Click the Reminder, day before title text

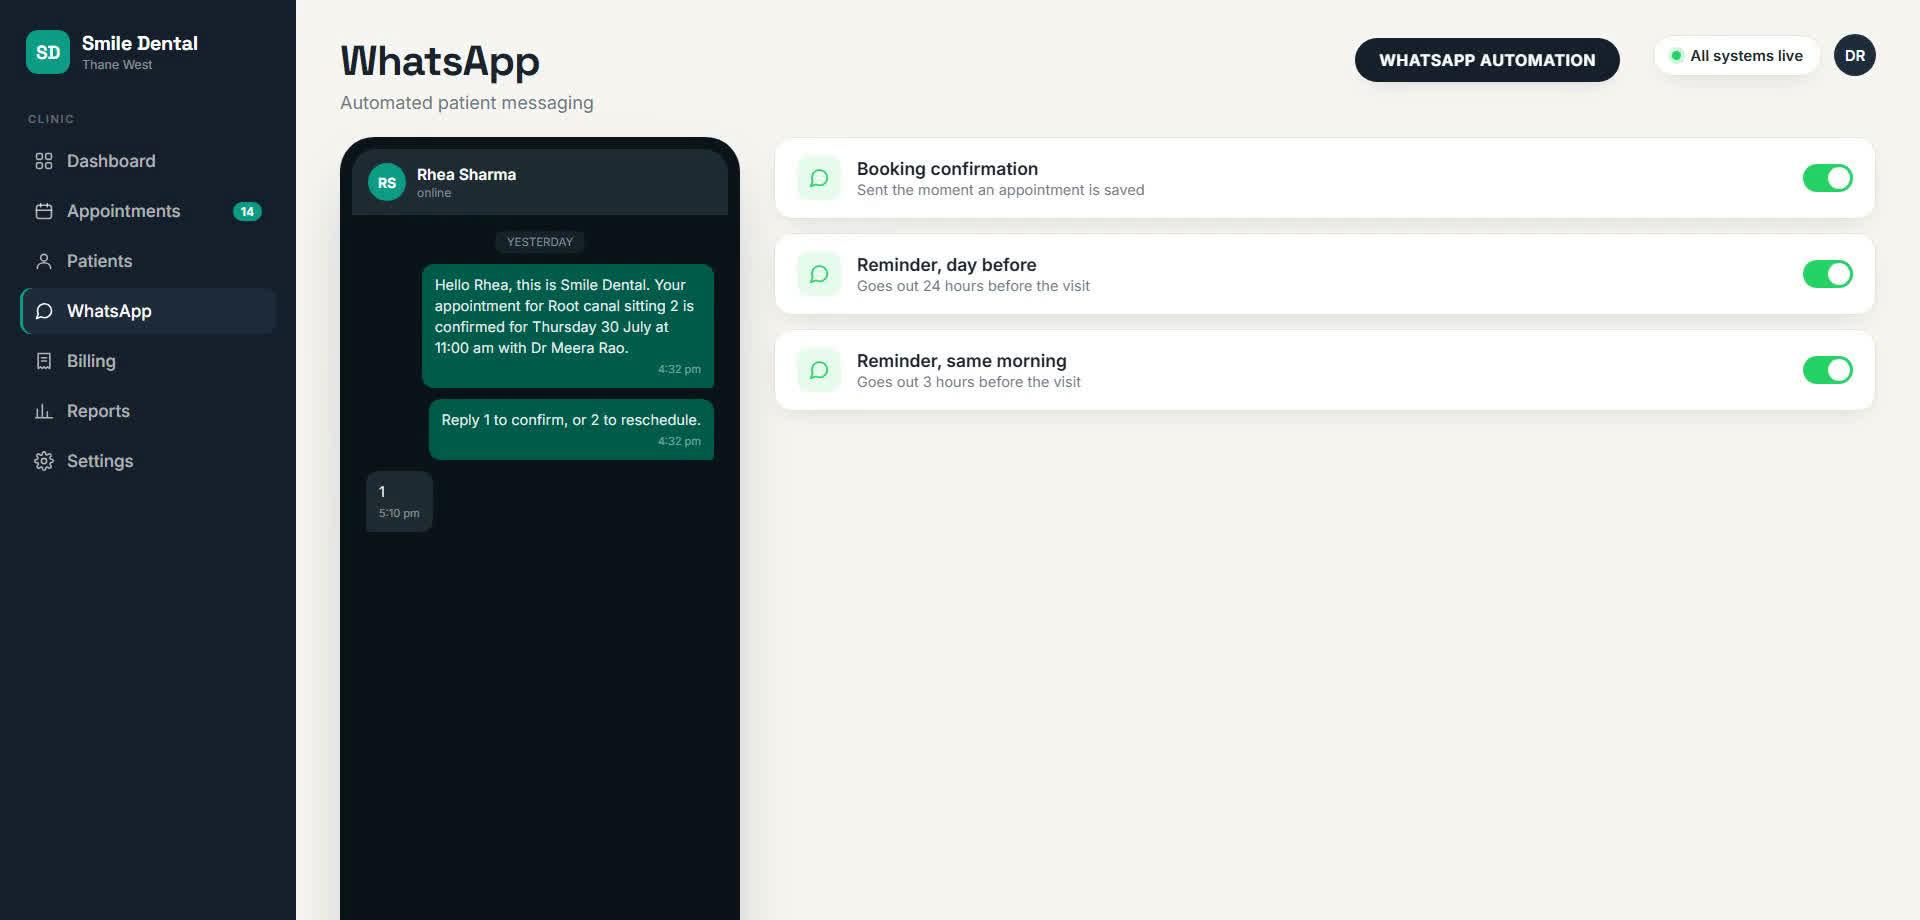point(947,265)
